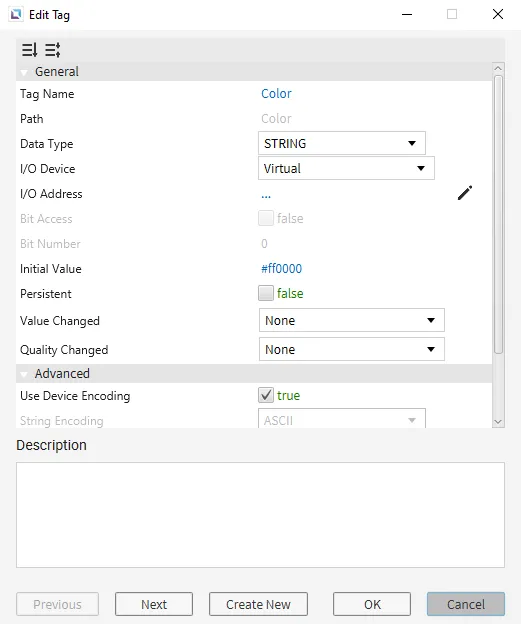Click the scrollbar up arrow
This screenshot has height=624, width=521.
498,68
